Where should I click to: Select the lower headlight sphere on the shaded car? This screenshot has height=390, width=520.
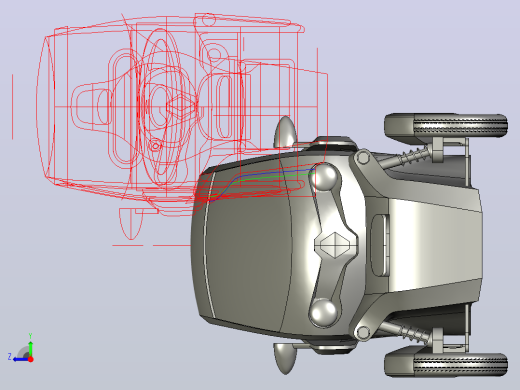323,313
